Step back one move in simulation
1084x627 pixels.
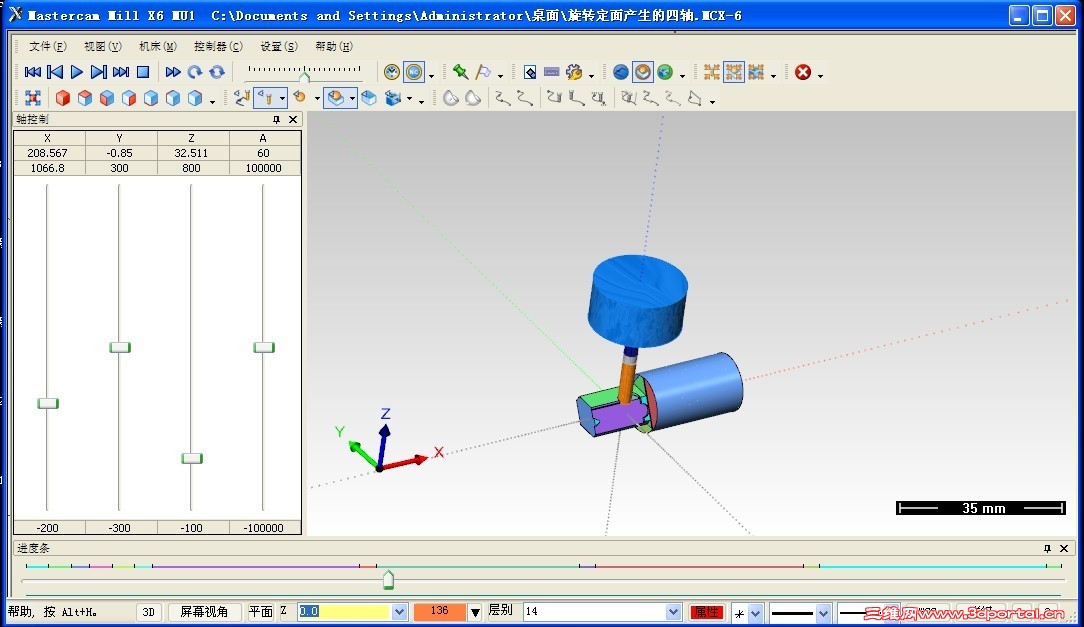(x=55, y=72)
